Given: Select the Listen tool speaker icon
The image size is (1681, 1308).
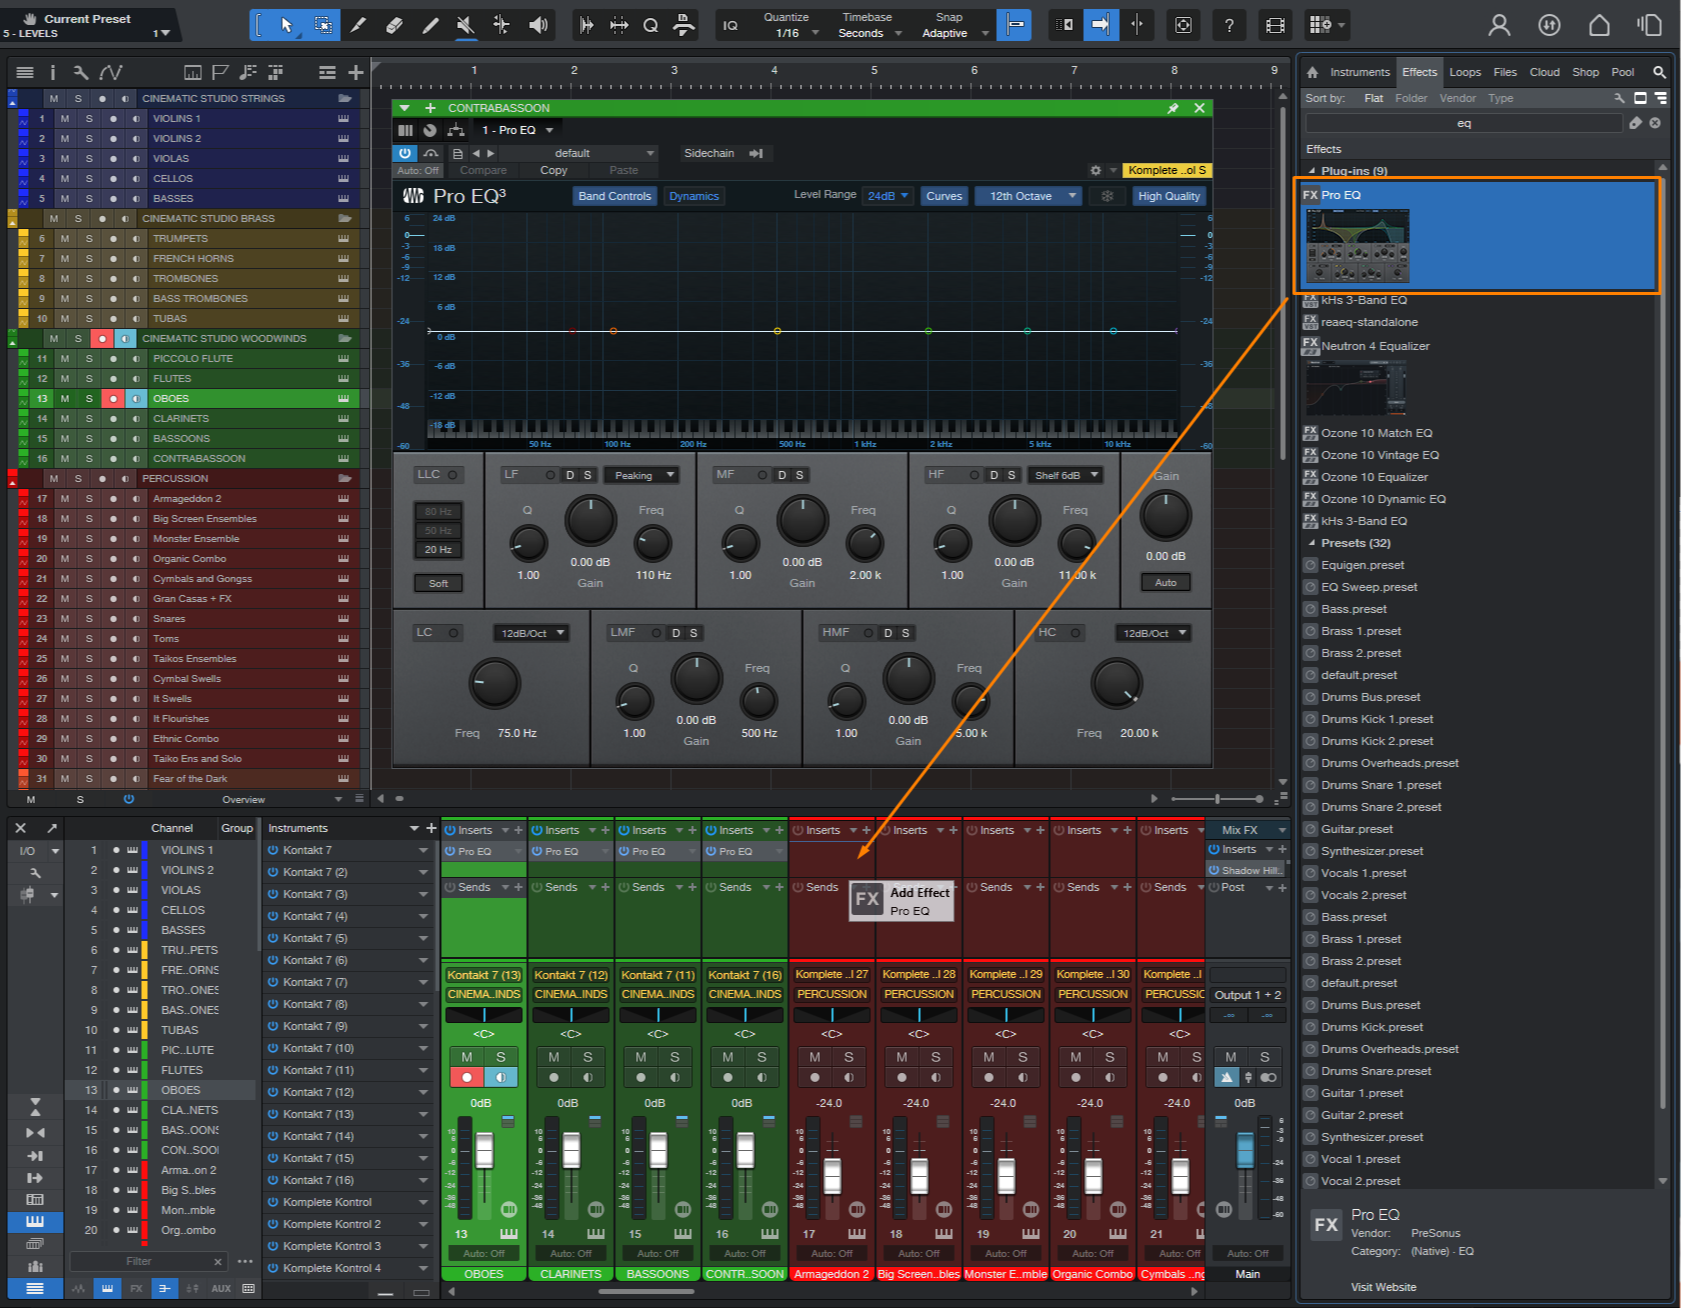Looking at the screenshot, I should pos(538,25).
